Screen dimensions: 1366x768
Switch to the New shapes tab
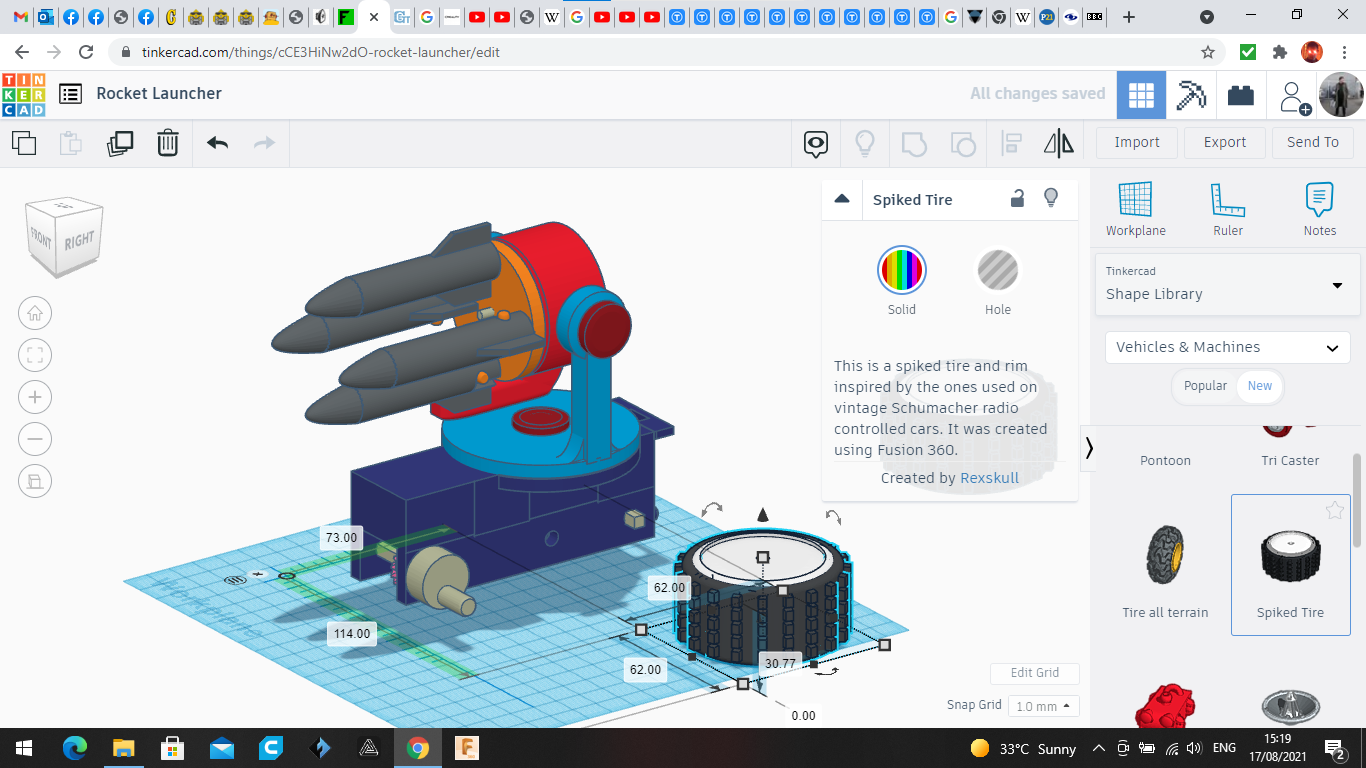click(x=1260, y=386)
